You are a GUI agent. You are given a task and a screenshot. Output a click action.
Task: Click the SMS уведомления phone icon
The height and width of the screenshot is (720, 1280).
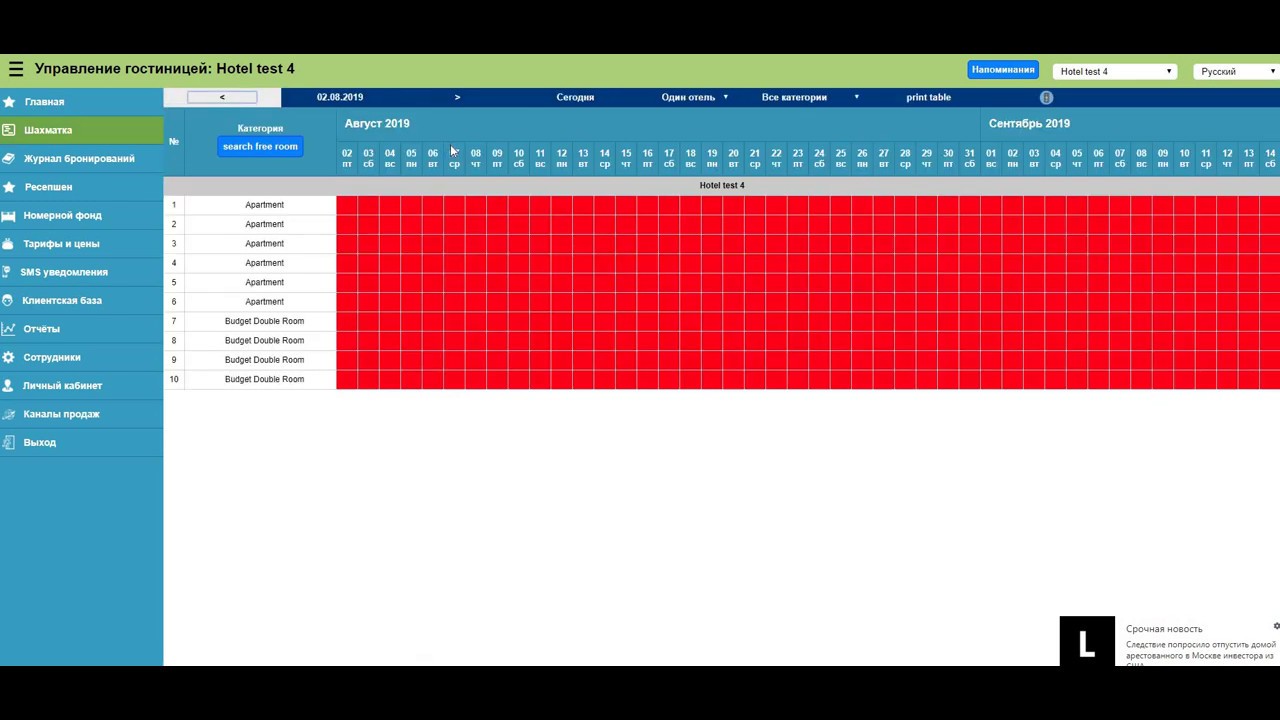[7, 272]
